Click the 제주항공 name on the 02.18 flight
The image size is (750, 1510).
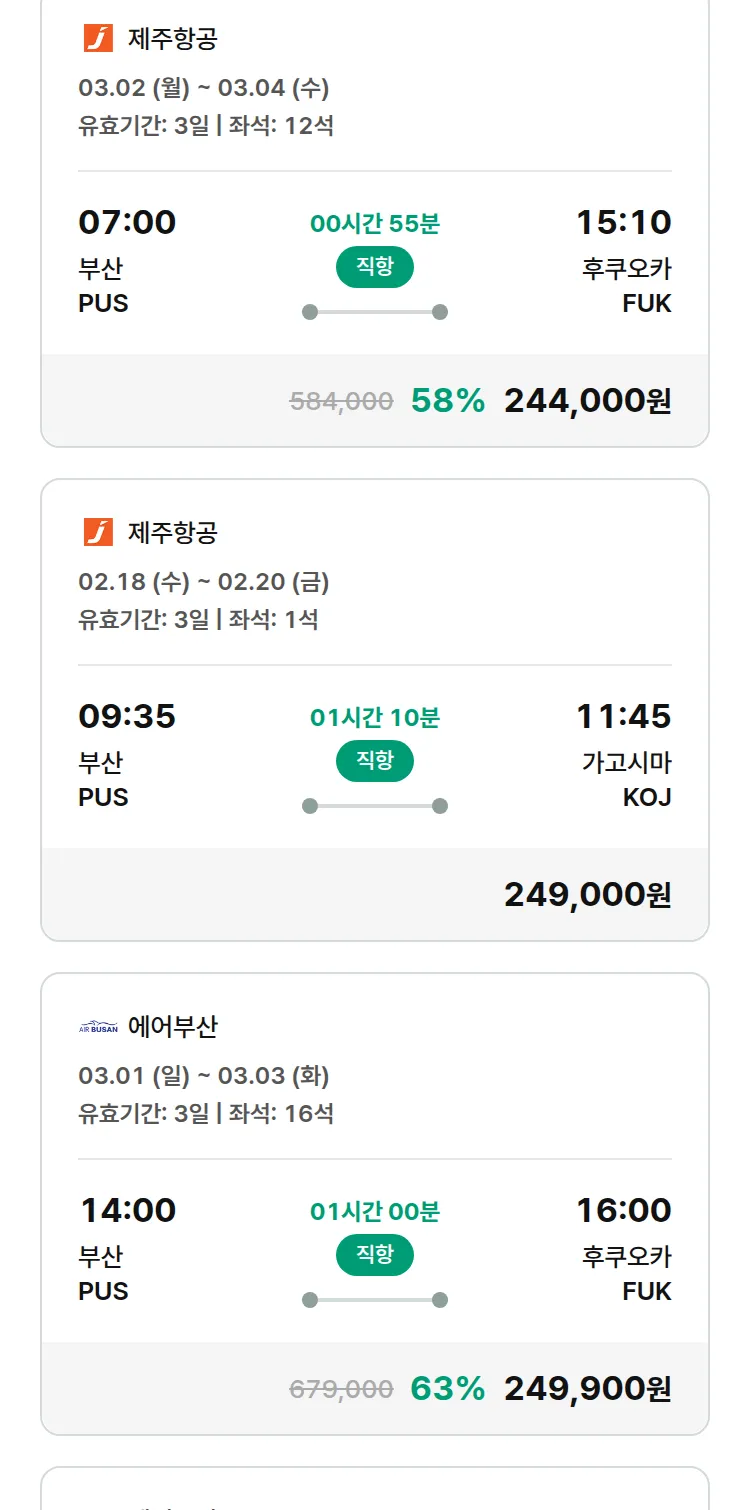173,532
